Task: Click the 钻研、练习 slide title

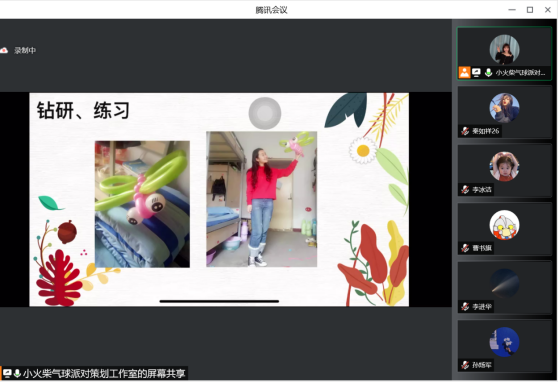Action: point(83,110)
